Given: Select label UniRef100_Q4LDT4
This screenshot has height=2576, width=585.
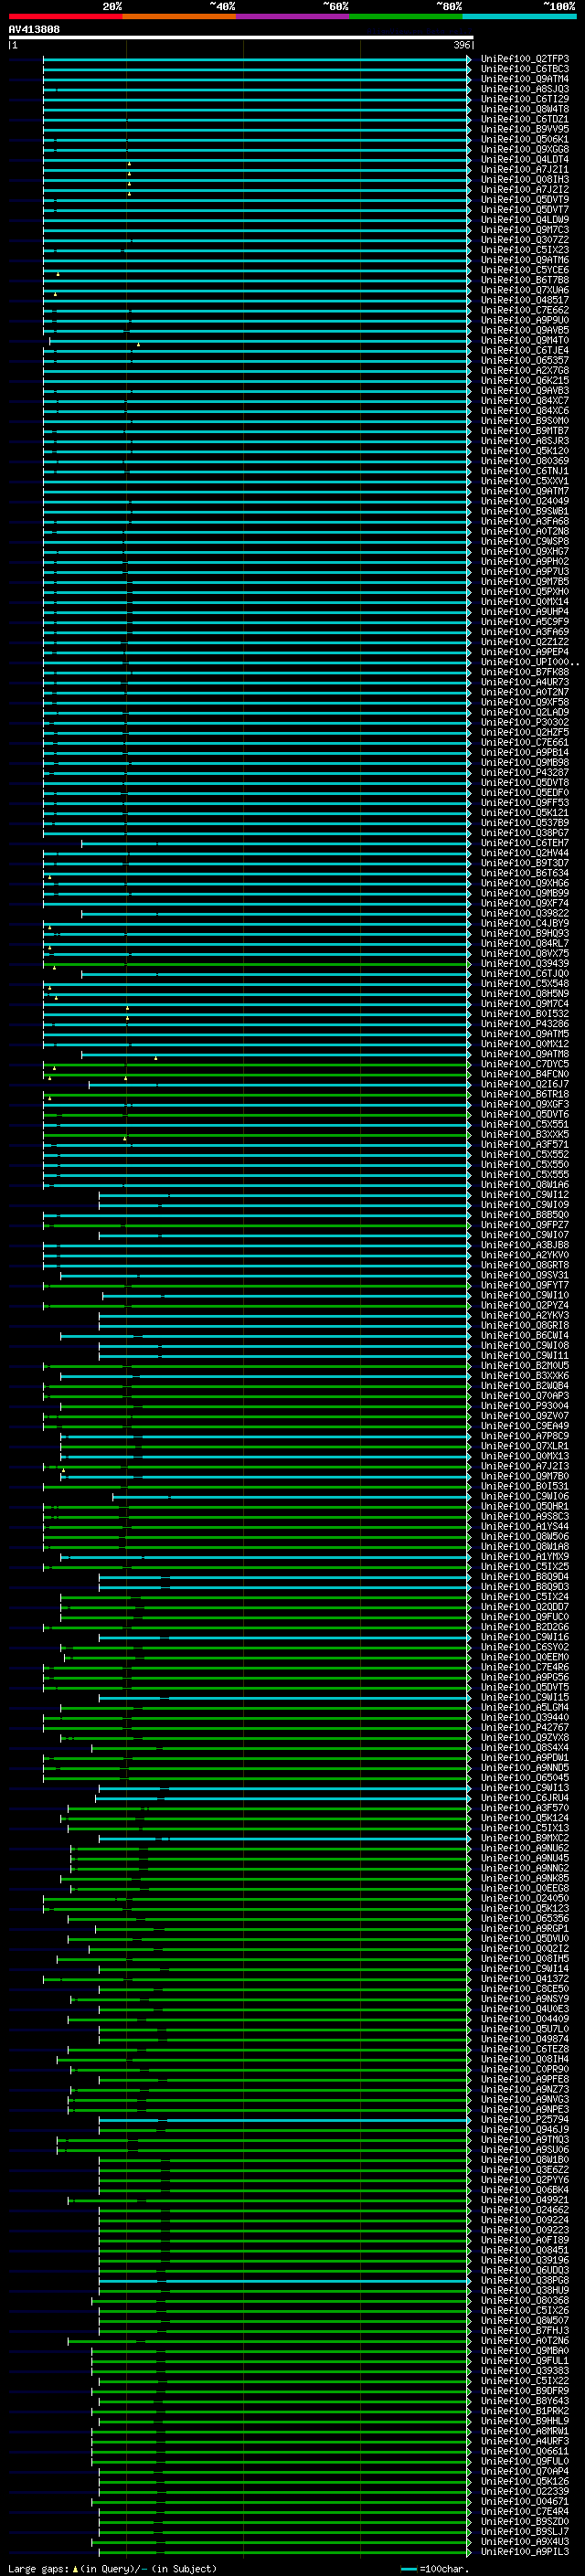Looking at the screenshot, I should coord(525,159).
